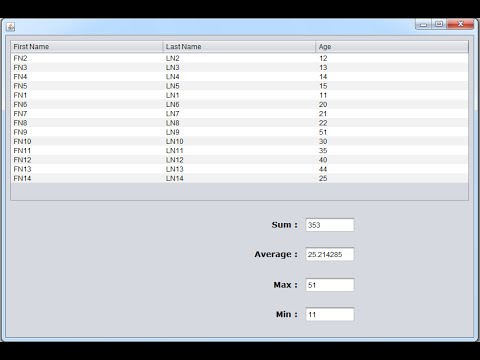Click the LN8 last name cell
This screenshot has height=360, width=480.
click(239, 123)
